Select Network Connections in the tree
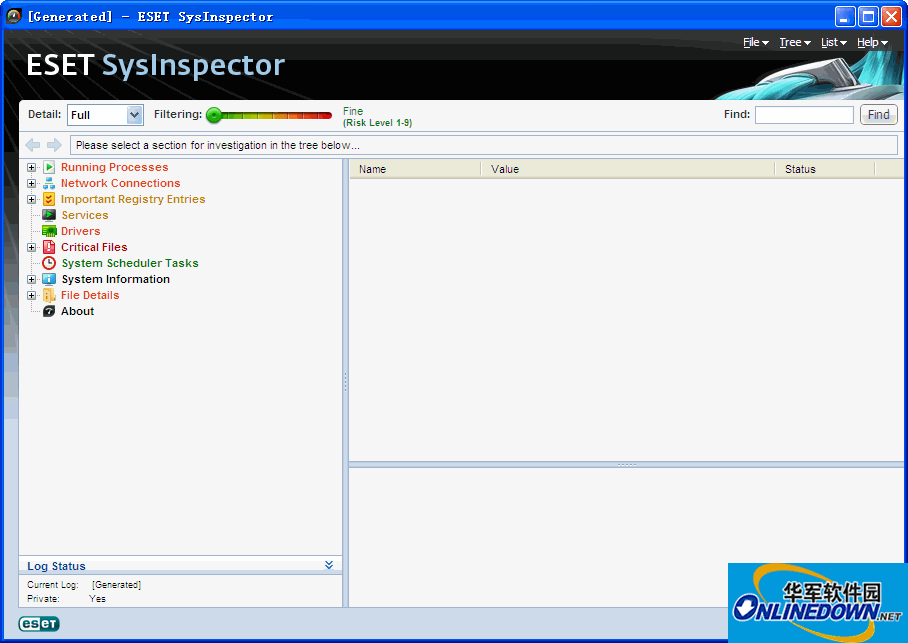The width and height of the screenshot is (908, 643). pyautogui.click(x=120, y=184)
